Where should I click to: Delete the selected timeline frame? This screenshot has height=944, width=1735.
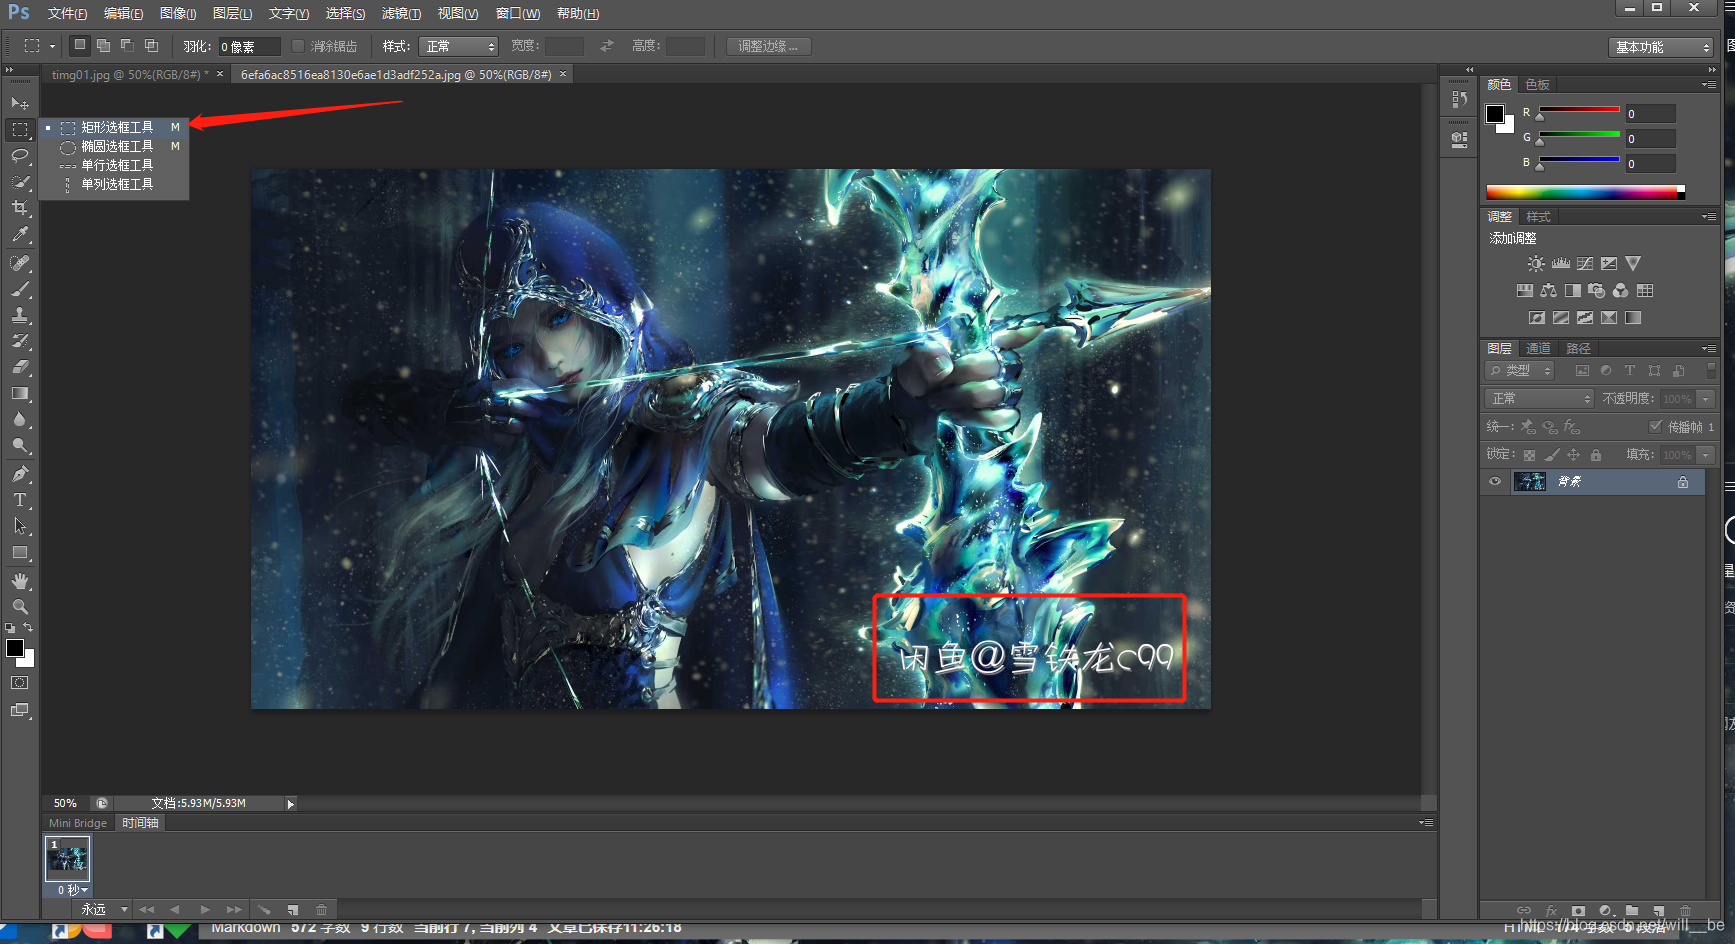coord(321,909)
